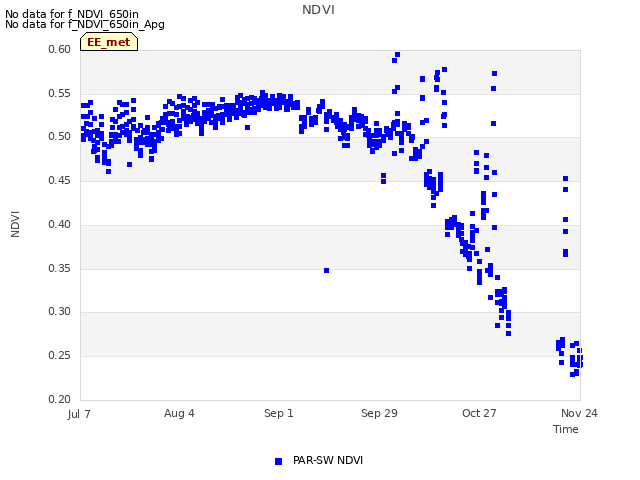Click the 0.55 y-axis tick label
The width and height of the screenshot is (640, 480).
59,93
